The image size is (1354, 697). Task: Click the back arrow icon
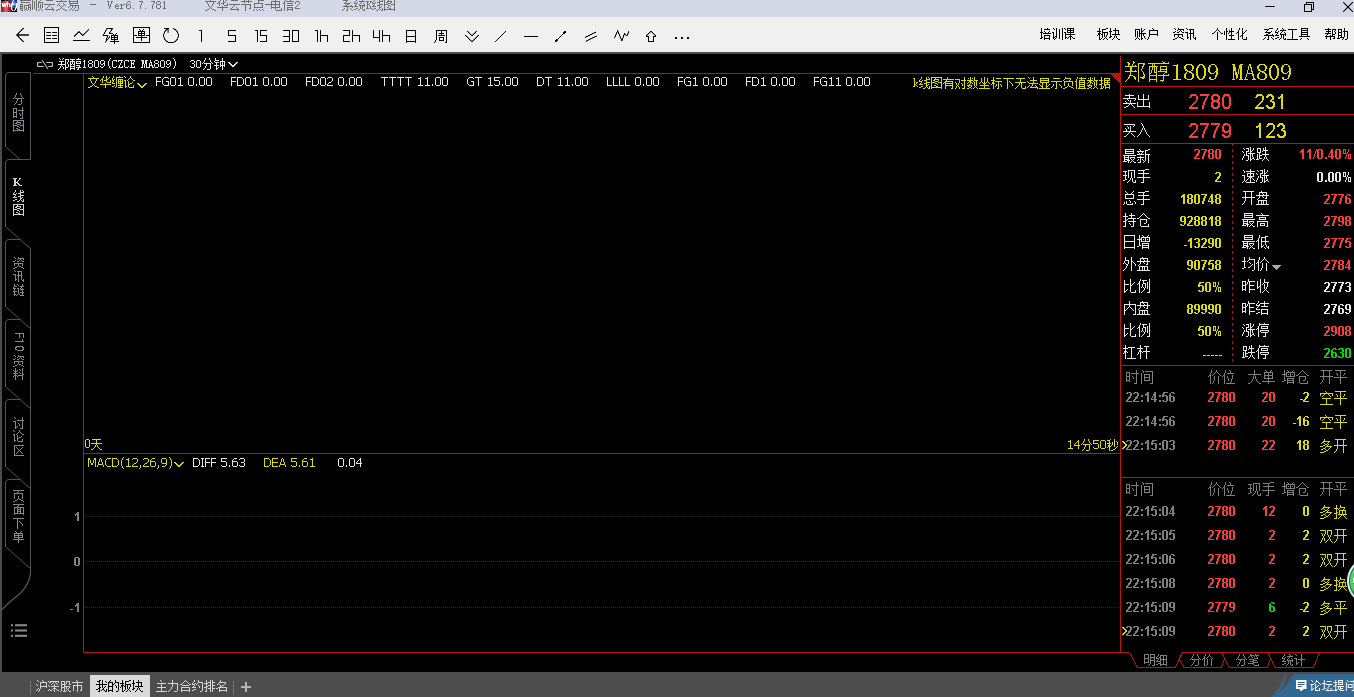[x=22, y=36]
